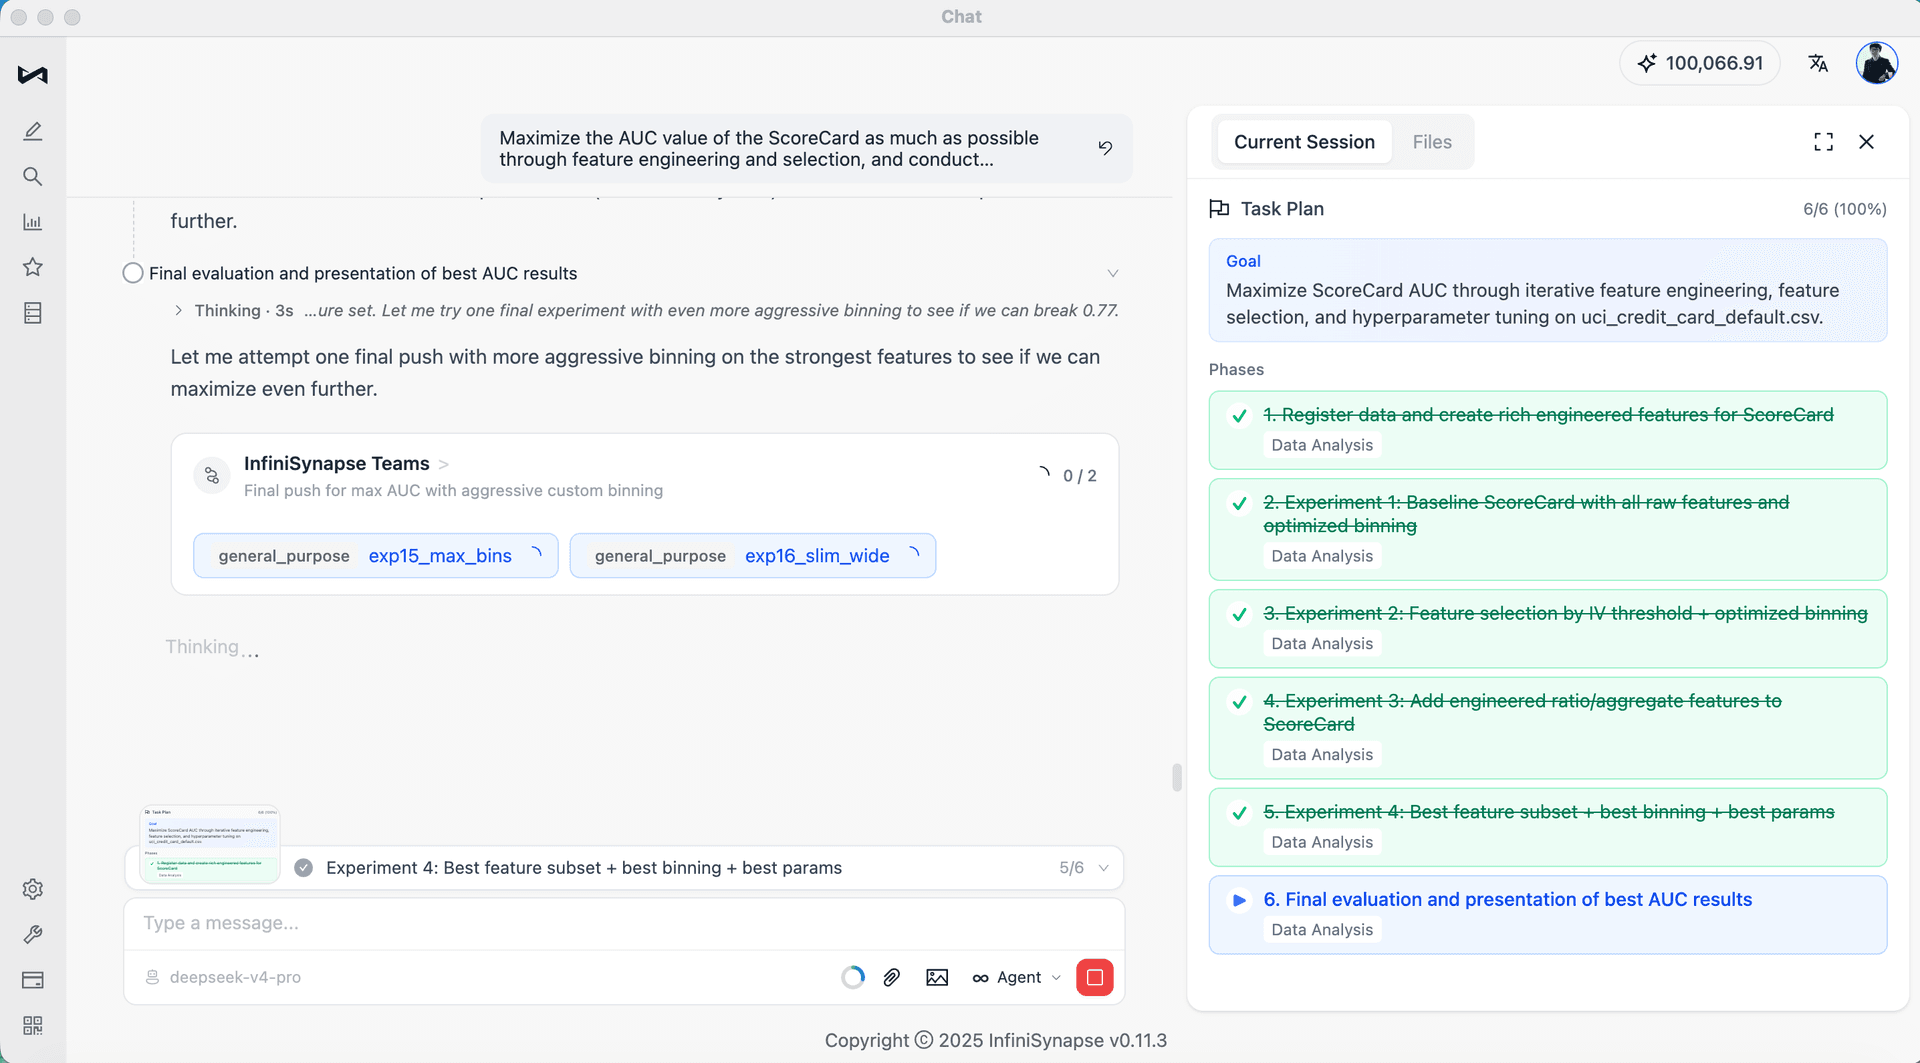Expand the 5/6 progress bar chevron
This screenshot has height=1063, width=1920.
1104,868
